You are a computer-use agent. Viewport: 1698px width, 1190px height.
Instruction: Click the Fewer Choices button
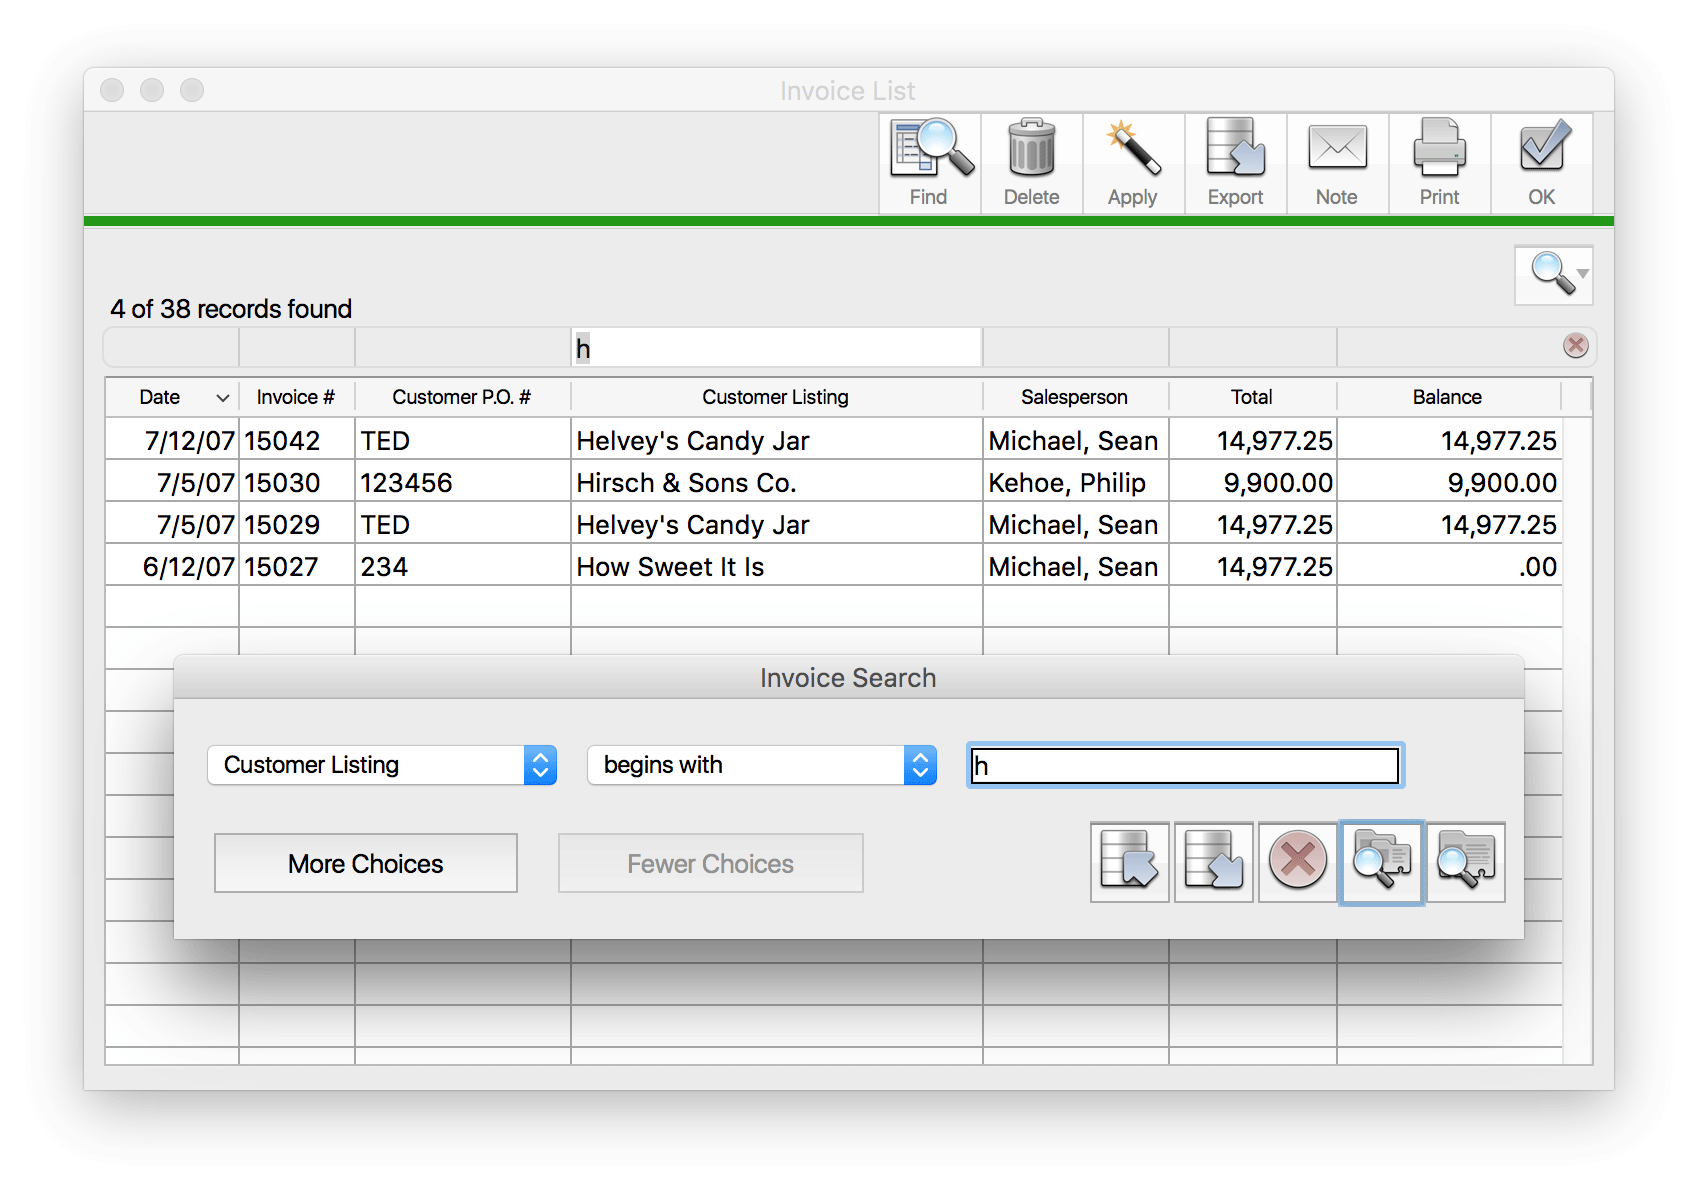click(x=710, y=863)
